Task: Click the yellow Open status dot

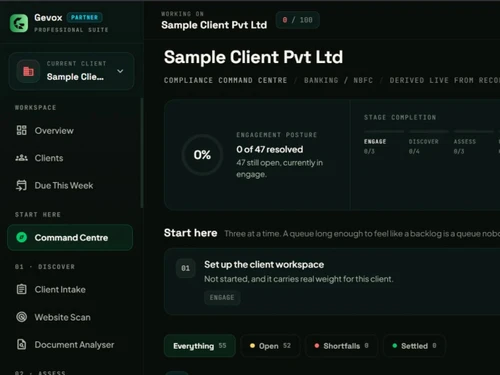Action: pos(252,346)
